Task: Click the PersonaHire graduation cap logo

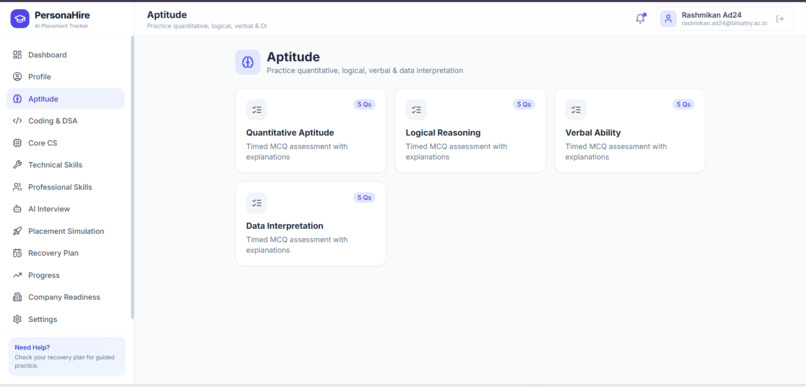Action: [20, 19]
